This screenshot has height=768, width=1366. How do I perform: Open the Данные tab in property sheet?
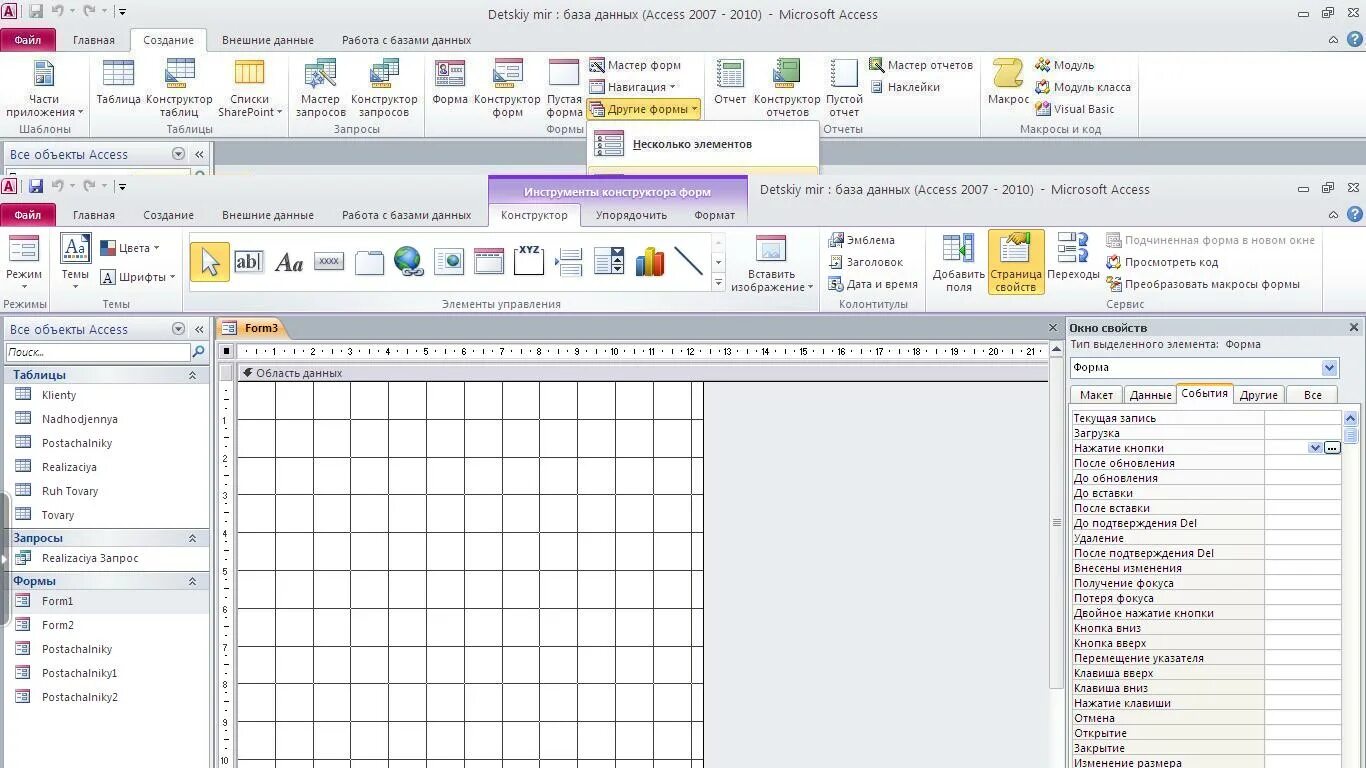pos(1150,395)
